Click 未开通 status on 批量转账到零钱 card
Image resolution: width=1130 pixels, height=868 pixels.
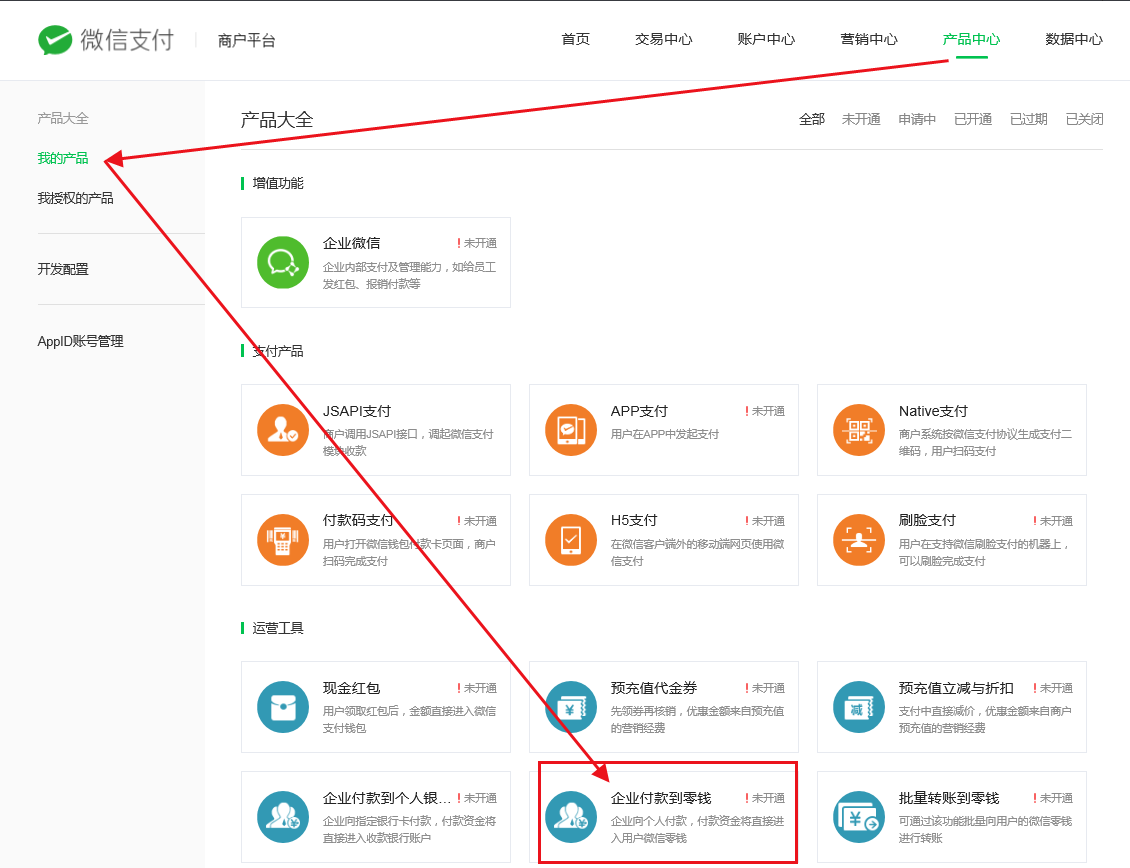coord(1053,798)
